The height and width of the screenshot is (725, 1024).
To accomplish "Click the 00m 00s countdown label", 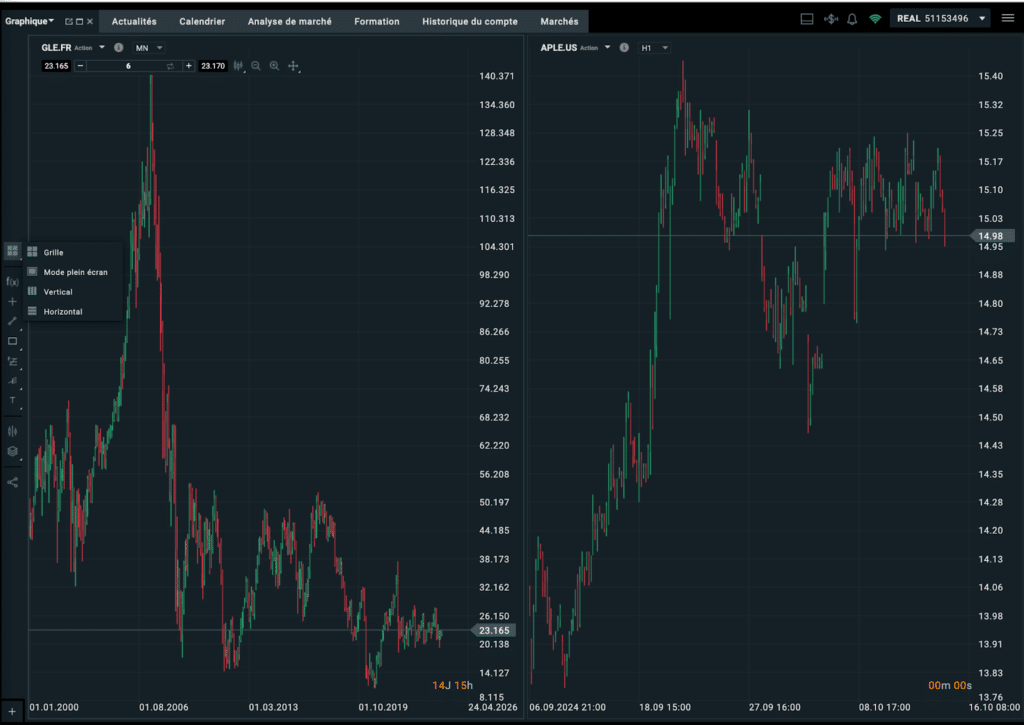I will (950, 685).
